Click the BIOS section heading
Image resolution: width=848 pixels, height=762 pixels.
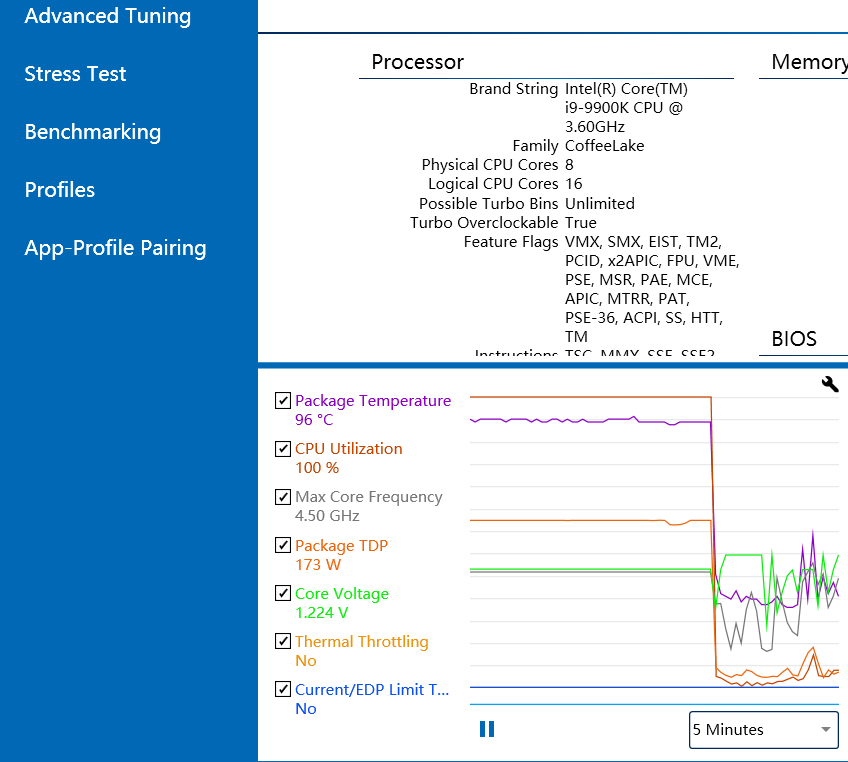(794, 339)
